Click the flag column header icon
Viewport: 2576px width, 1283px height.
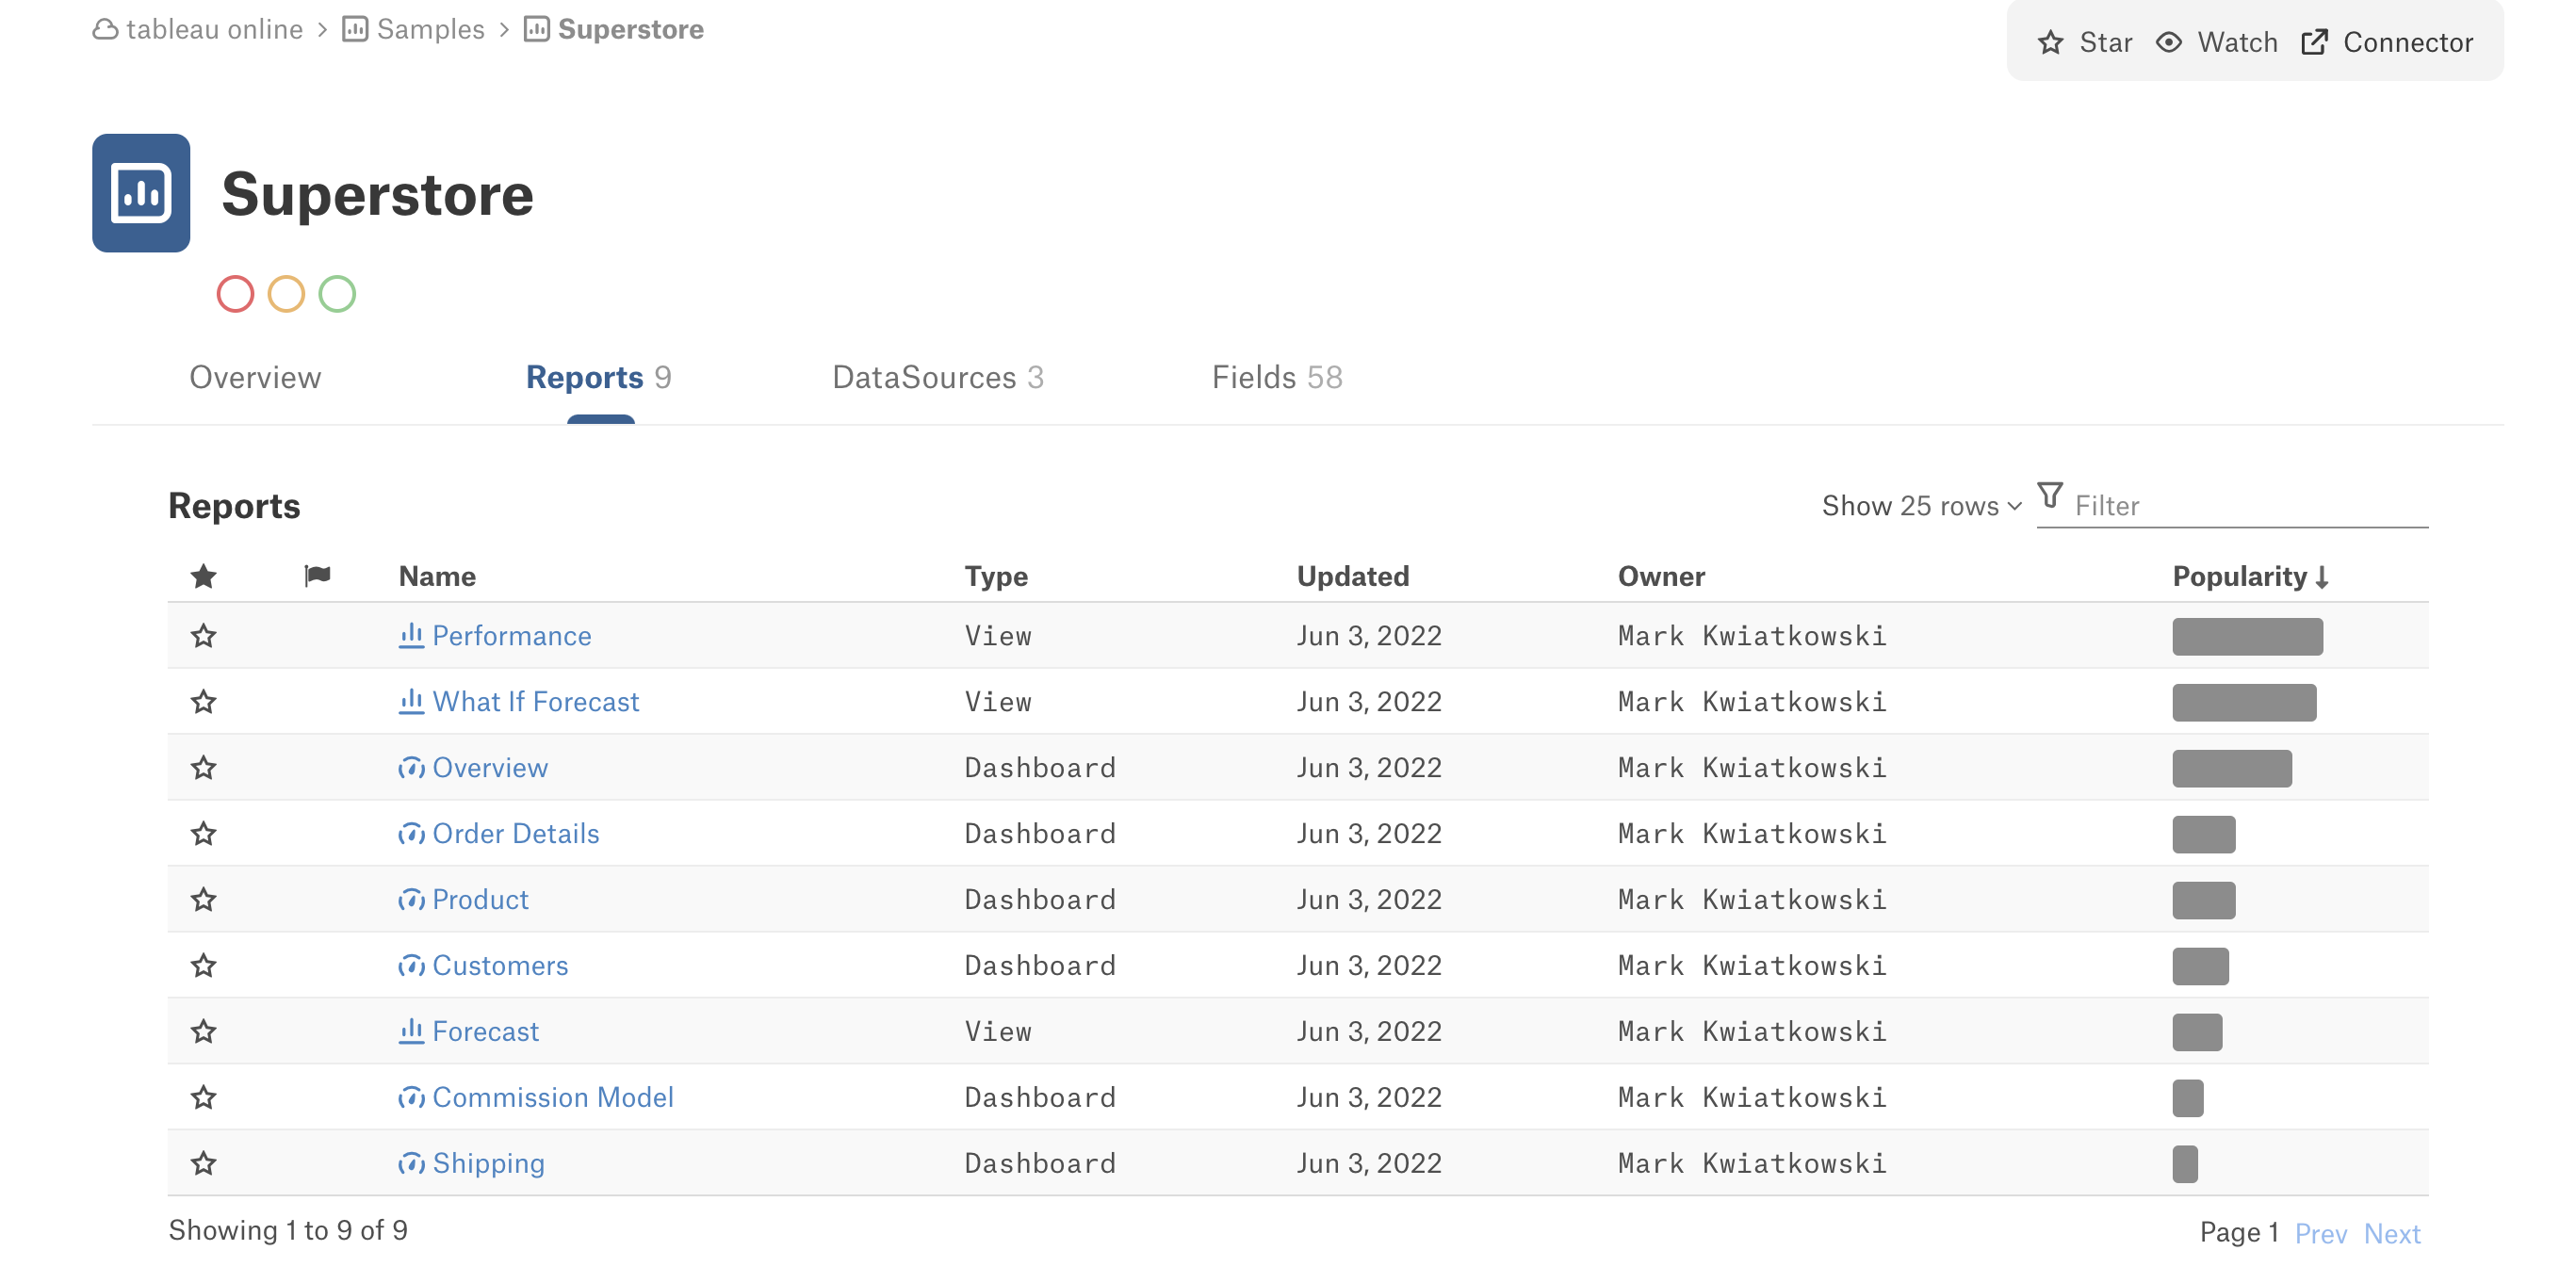(317, 575)
